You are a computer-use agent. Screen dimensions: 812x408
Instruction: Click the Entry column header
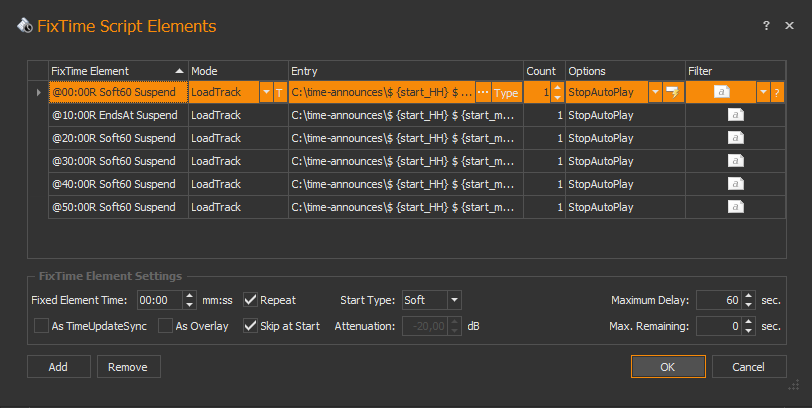pyautogui.click(x=405, y=71)
